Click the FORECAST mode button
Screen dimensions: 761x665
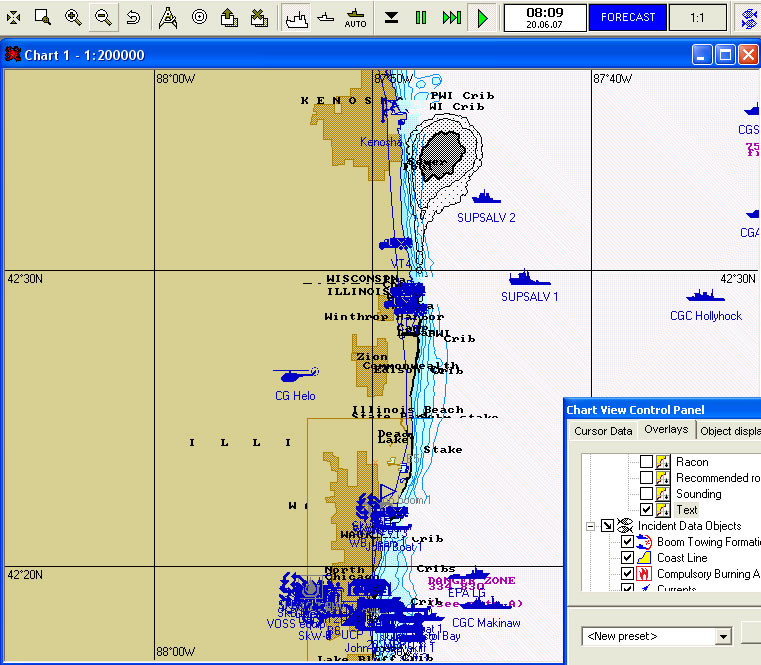(x=628, y=17)
